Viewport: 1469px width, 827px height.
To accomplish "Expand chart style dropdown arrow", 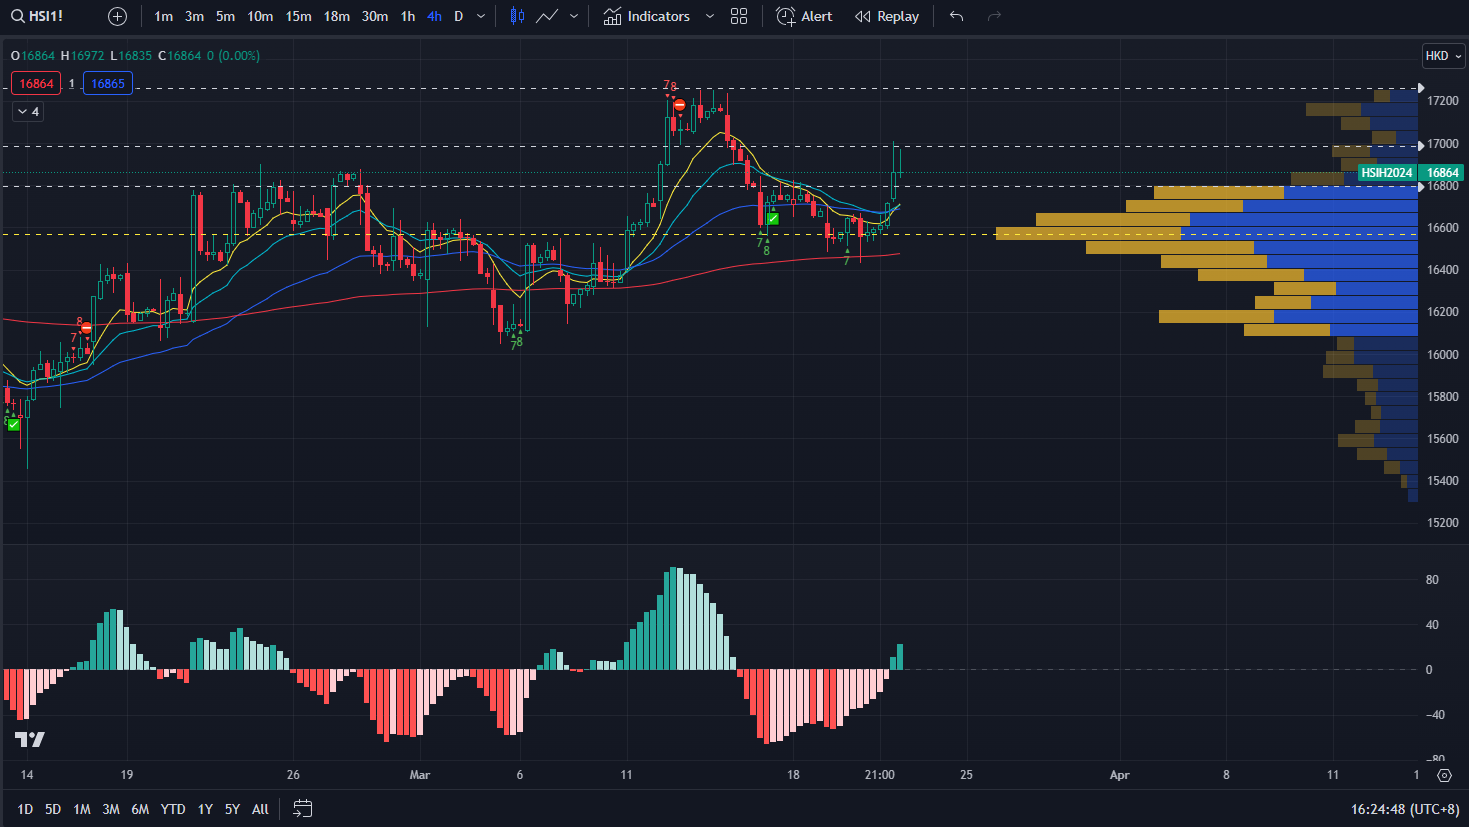I will point(574,16).
